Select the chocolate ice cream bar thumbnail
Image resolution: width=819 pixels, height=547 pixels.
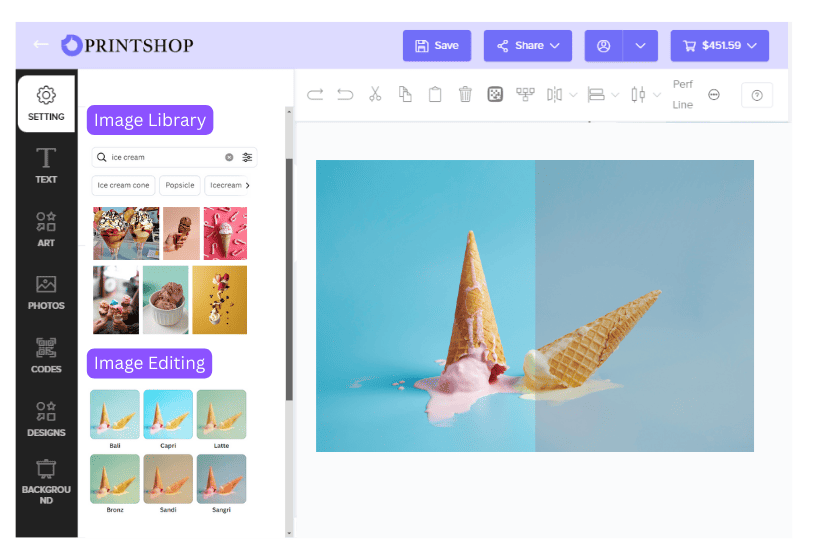coord(181,233)
